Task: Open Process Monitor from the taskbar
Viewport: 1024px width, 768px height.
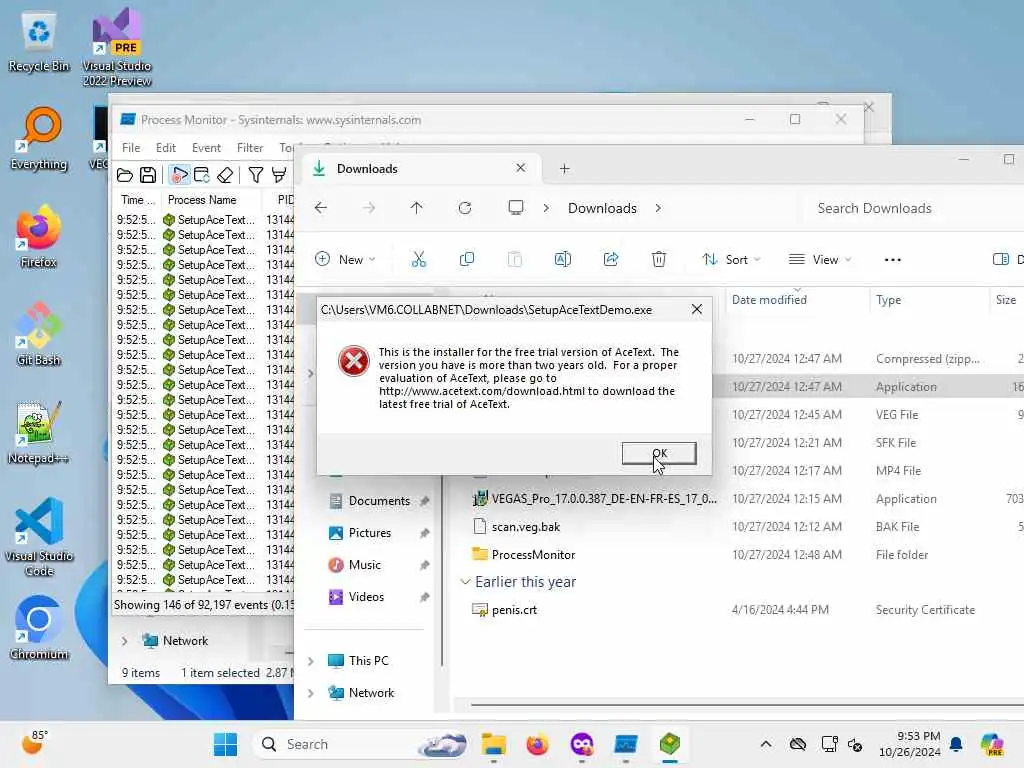Action: [625, 744]
